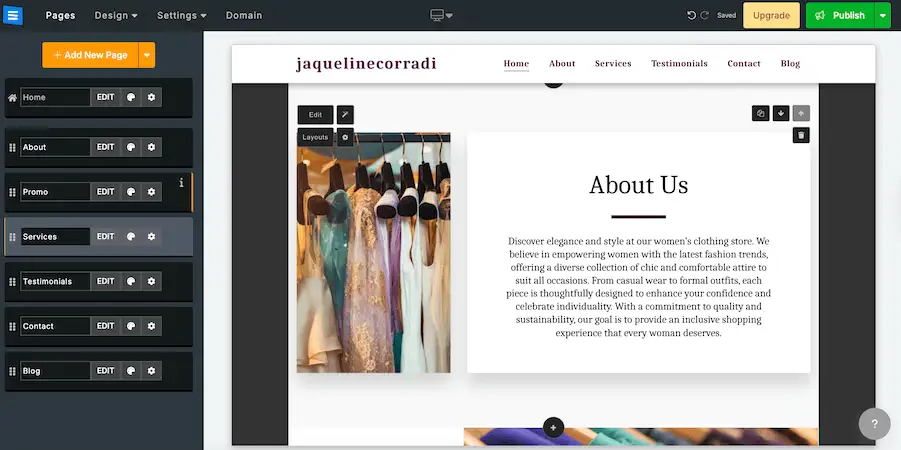The width and height of the screenshot is (901, 450).
Task: Click the info icon on Promo row
Action: 182,183
